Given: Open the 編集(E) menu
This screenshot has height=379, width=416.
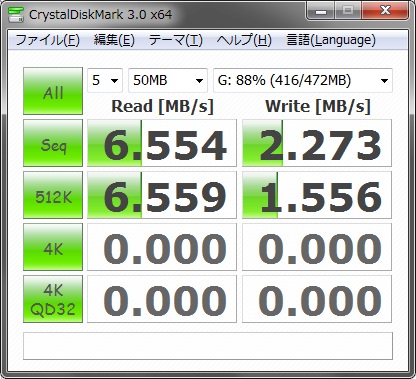Looking at the screenshot, I should pos(114,40).
